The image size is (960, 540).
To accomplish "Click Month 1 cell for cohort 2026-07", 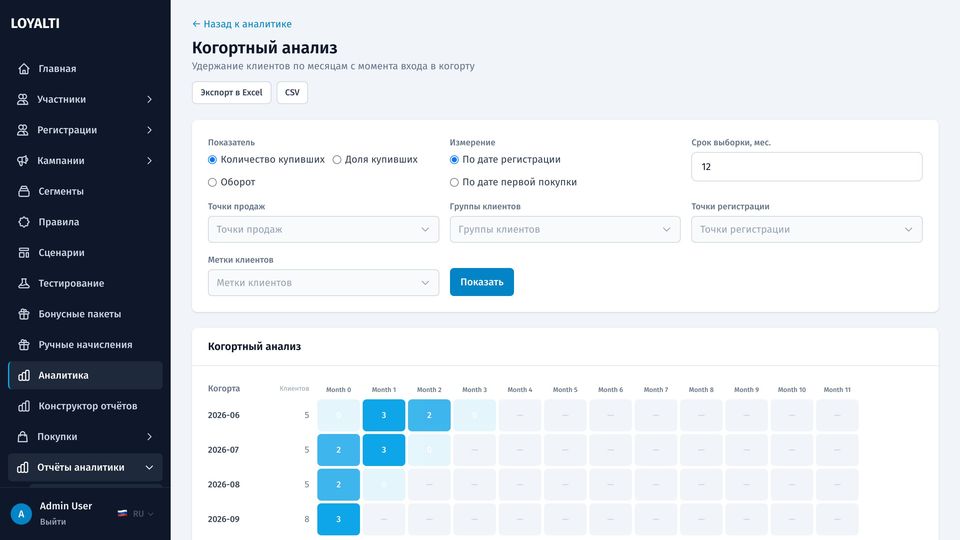I will pyautogui.click(x=384, y=450).
